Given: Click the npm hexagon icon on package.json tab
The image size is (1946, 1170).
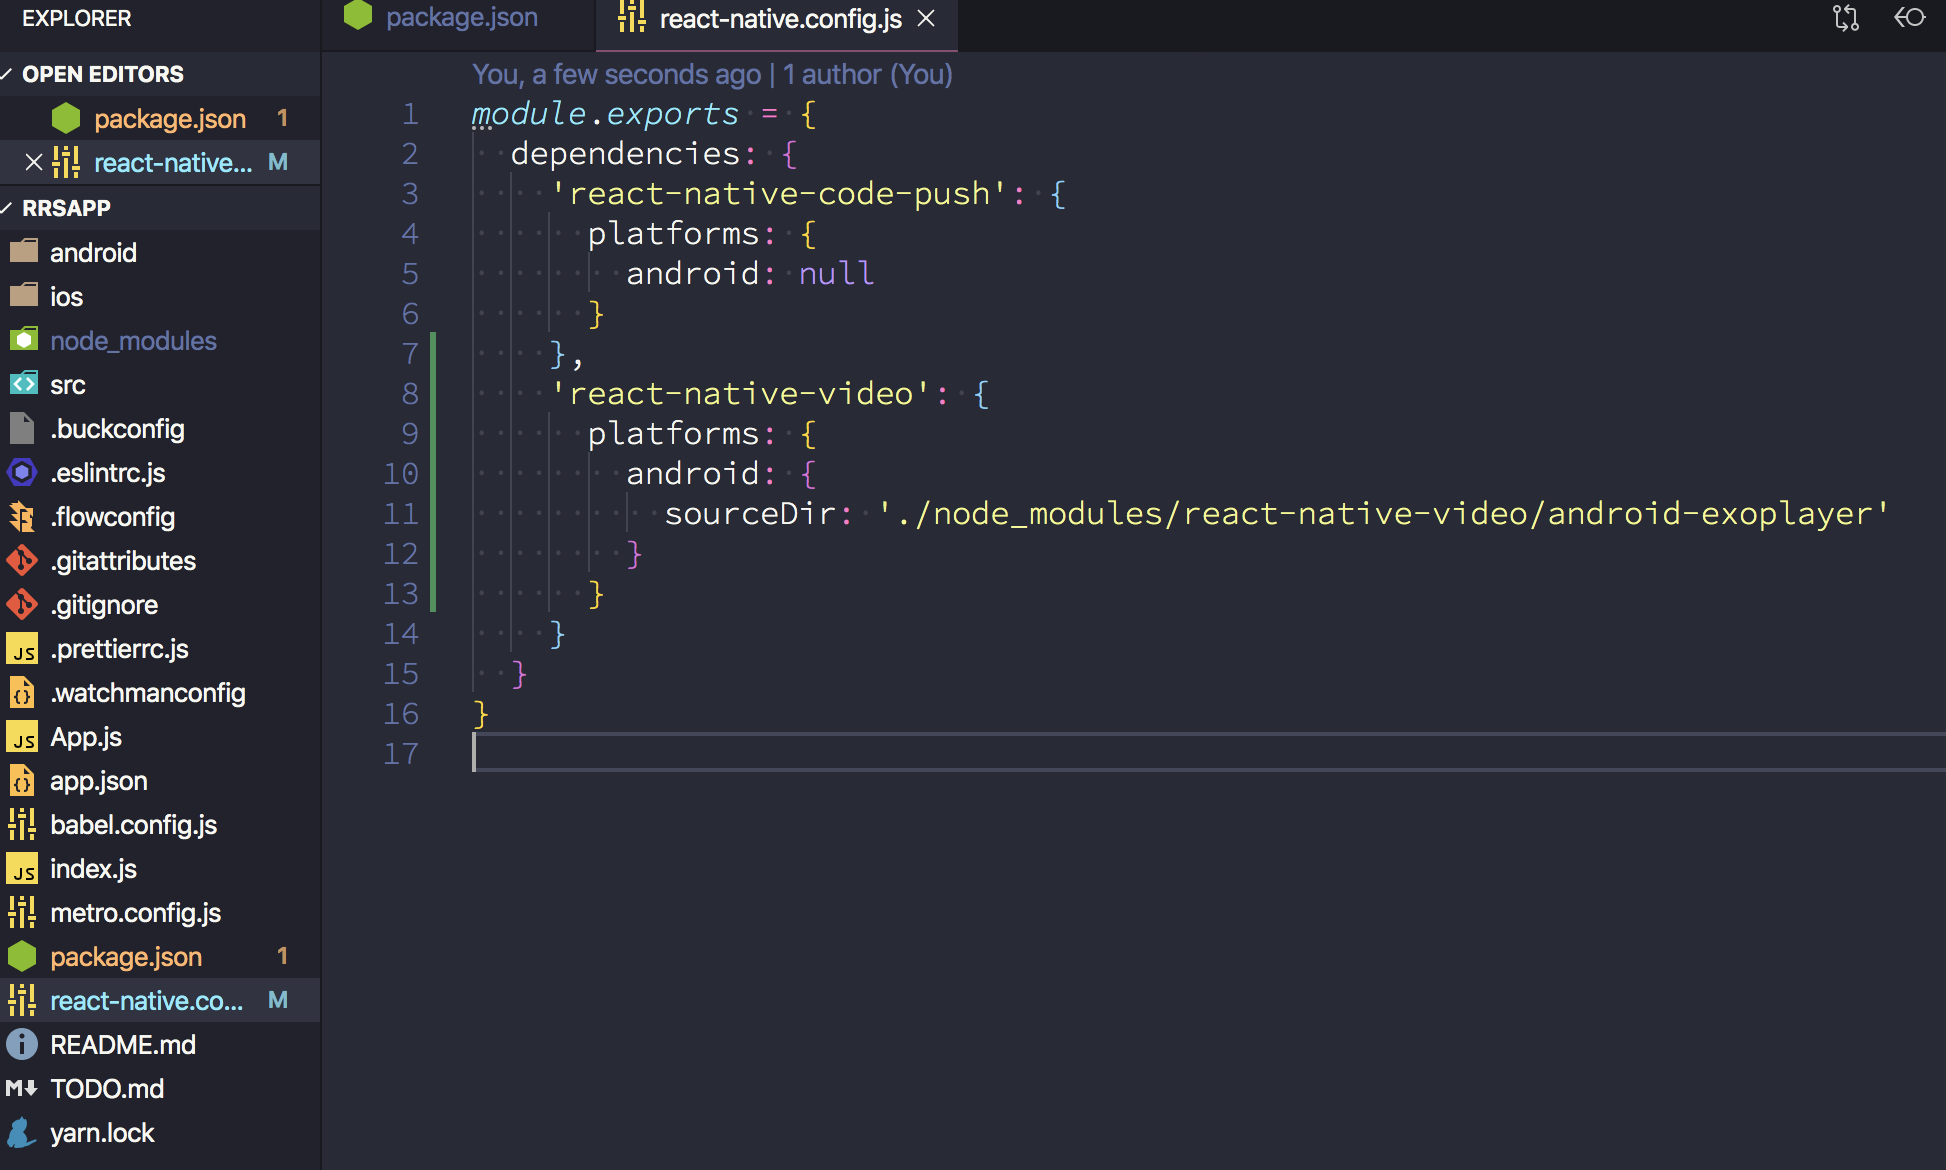Looking at the screenshot, I should pyautogui.click(x=357, y=17).
